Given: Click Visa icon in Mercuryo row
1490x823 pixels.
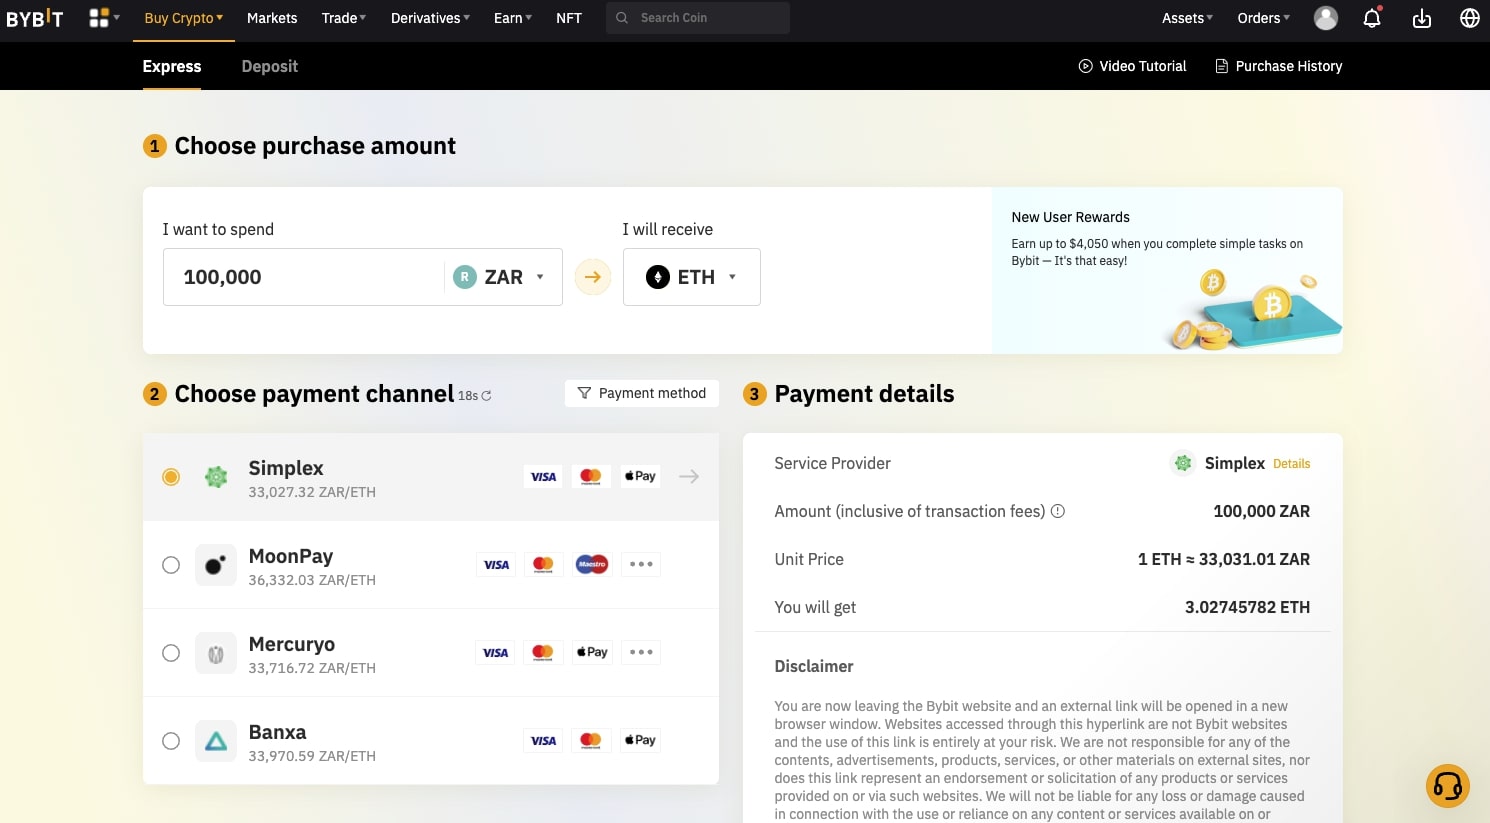Looking at the screenshot, I should [x=495, y=653].
